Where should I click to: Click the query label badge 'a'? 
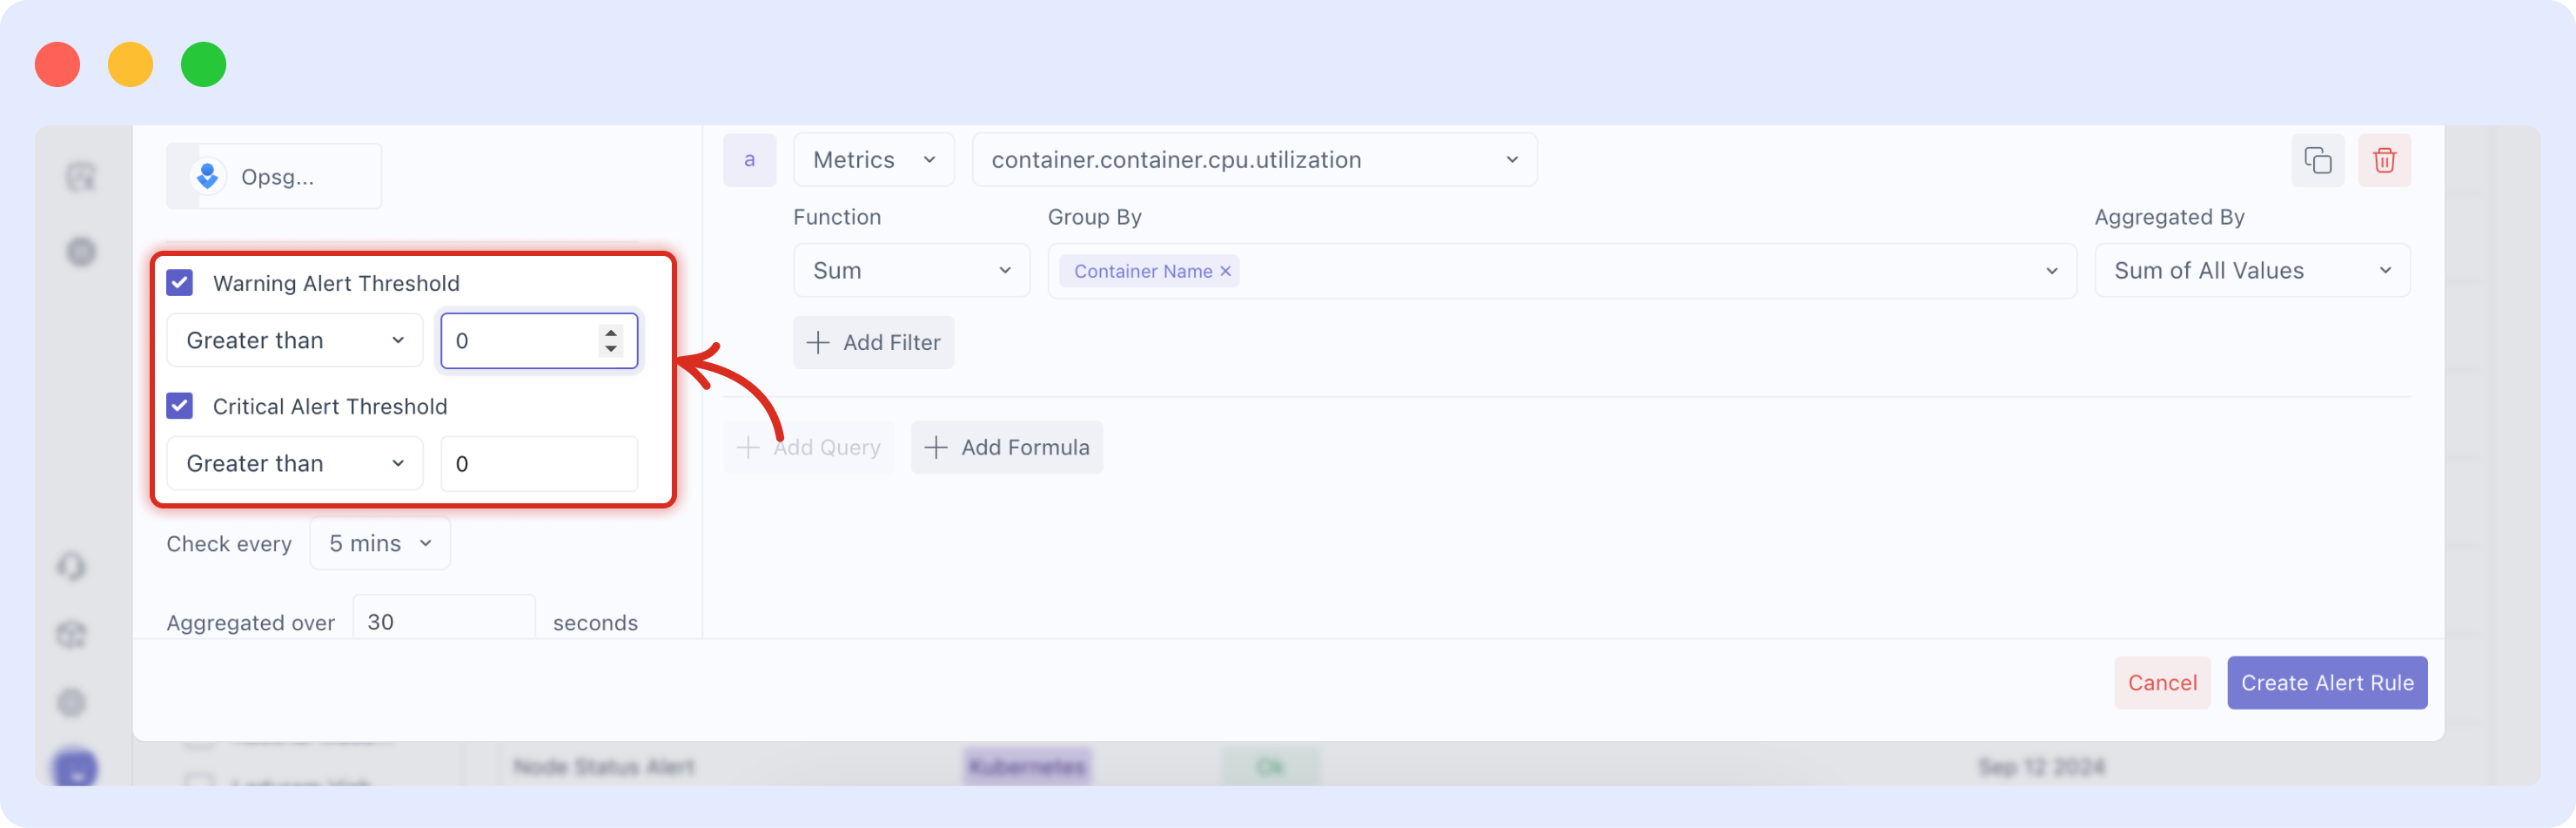749,160
